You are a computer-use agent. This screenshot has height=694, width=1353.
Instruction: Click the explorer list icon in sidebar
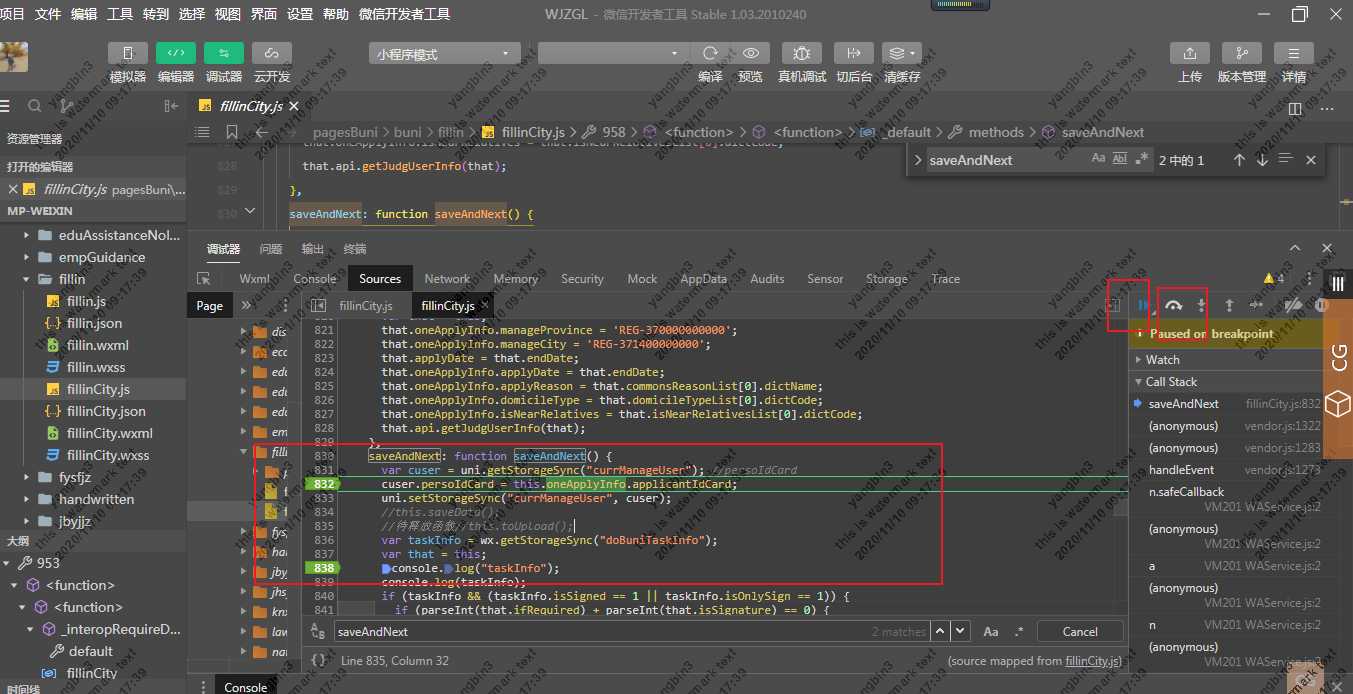(x=6, y=106)
